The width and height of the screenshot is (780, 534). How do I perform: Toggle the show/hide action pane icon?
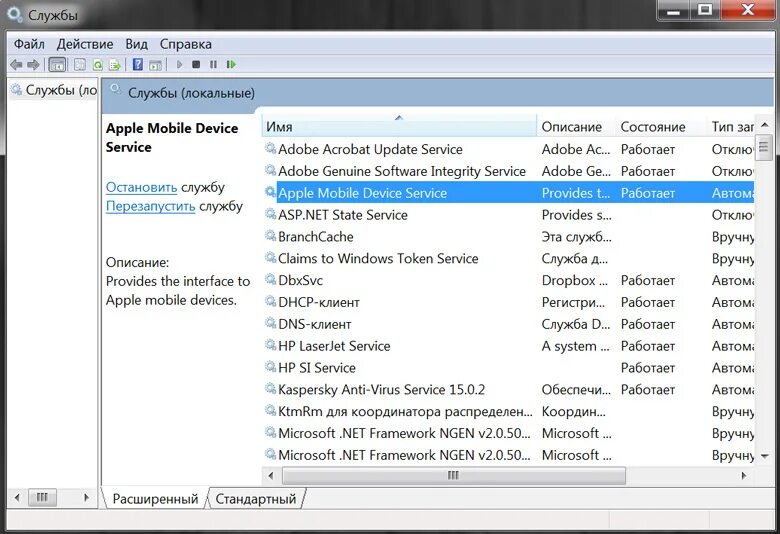click(156, 65)
